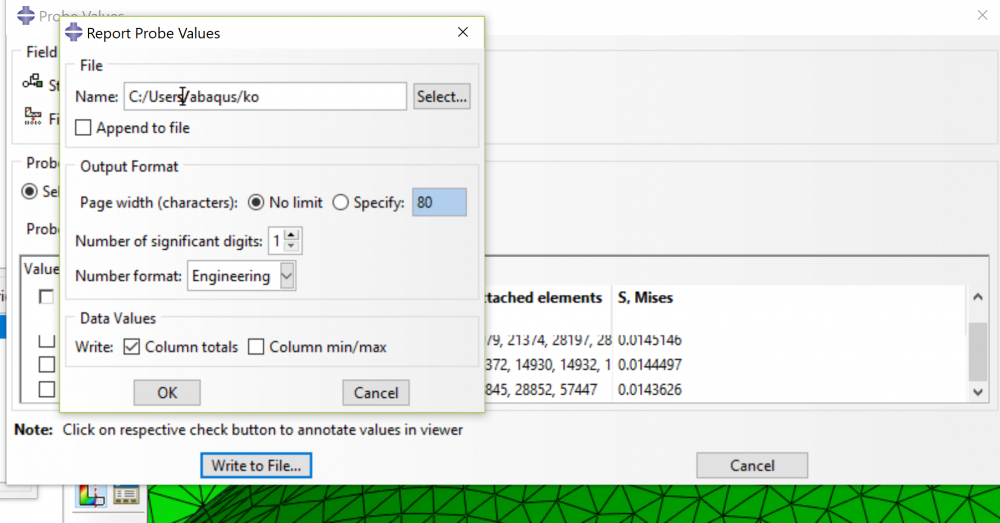This screenshot has width=1000, height=523.
Task: Uncheck the Column totals checkbox
Action: click(x=131, y=346)
